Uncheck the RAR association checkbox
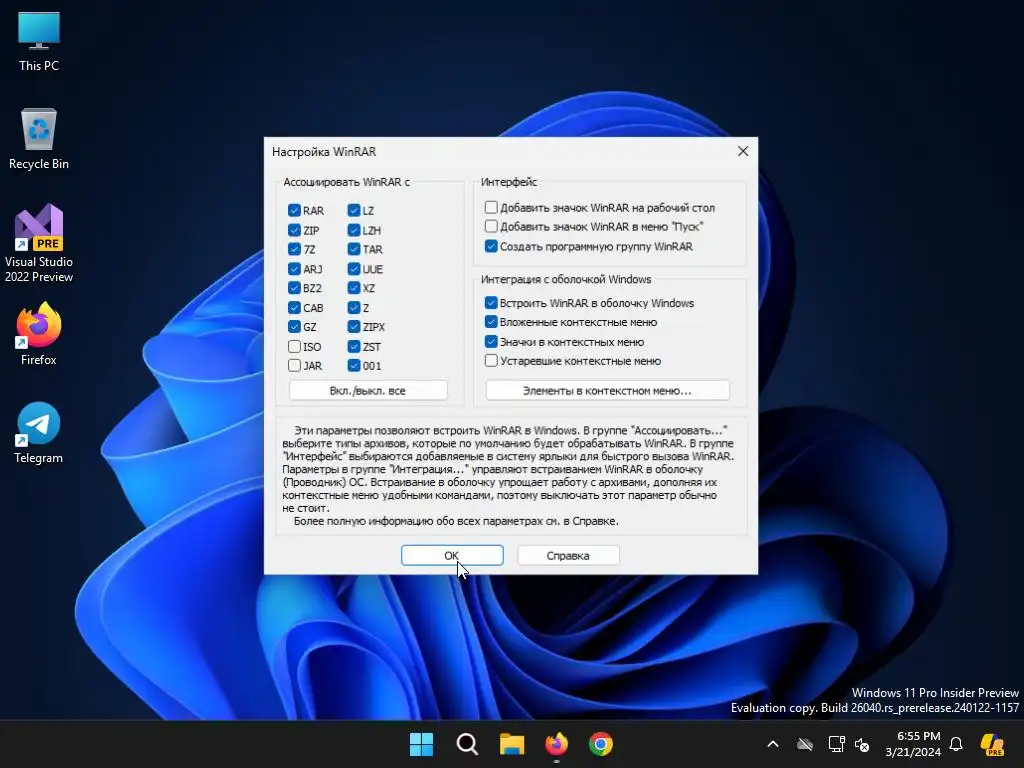This screenshot has height=768, width=1024. [x=294, y=210]
